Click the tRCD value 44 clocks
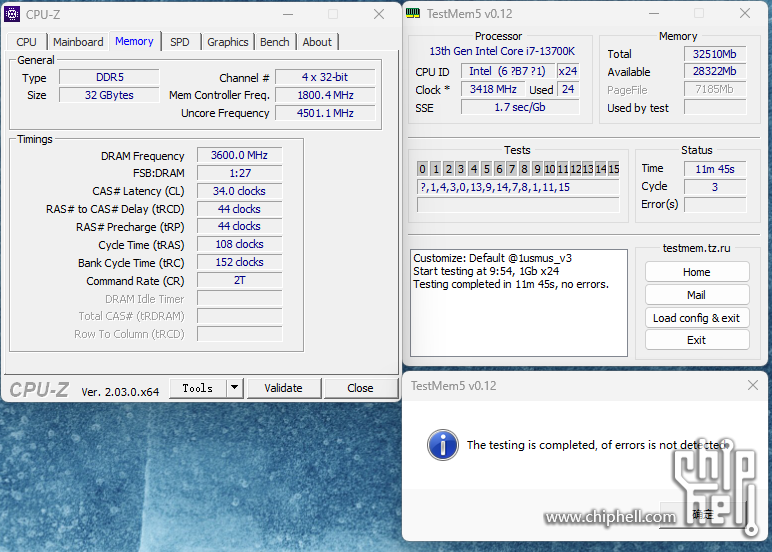This screenshot has width=772, height=552. [x=239, y=209]
